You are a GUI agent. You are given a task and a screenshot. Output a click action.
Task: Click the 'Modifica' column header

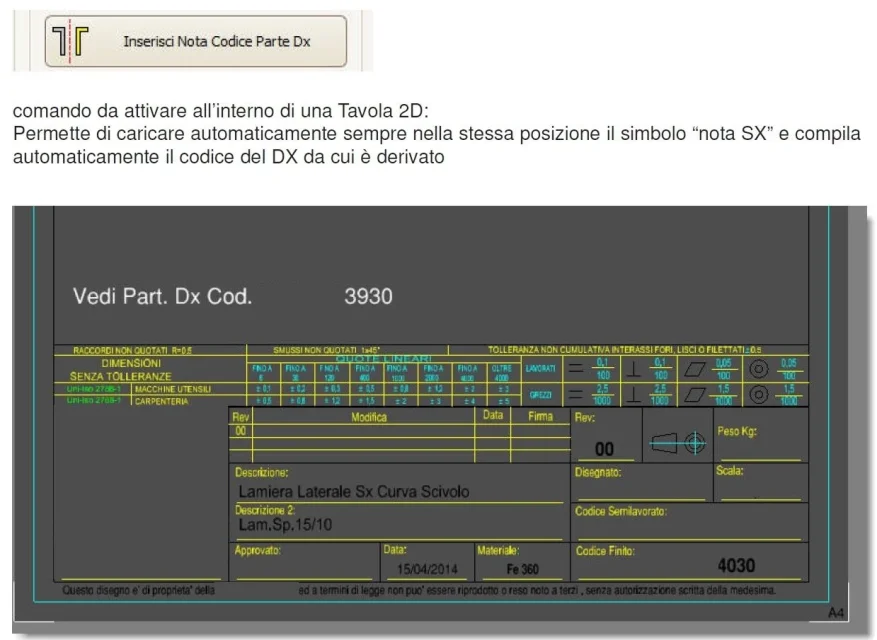pos(369,417)
